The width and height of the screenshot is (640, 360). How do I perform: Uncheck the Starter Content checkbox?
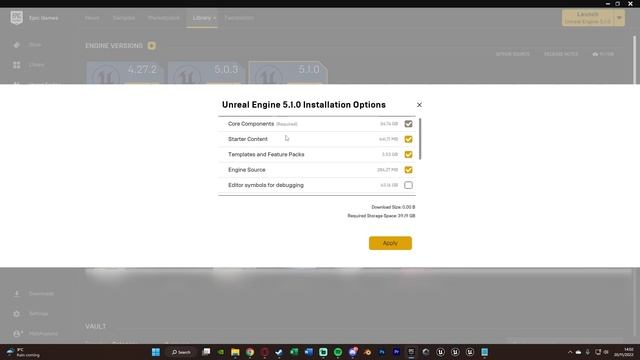(x=408, y=139)
